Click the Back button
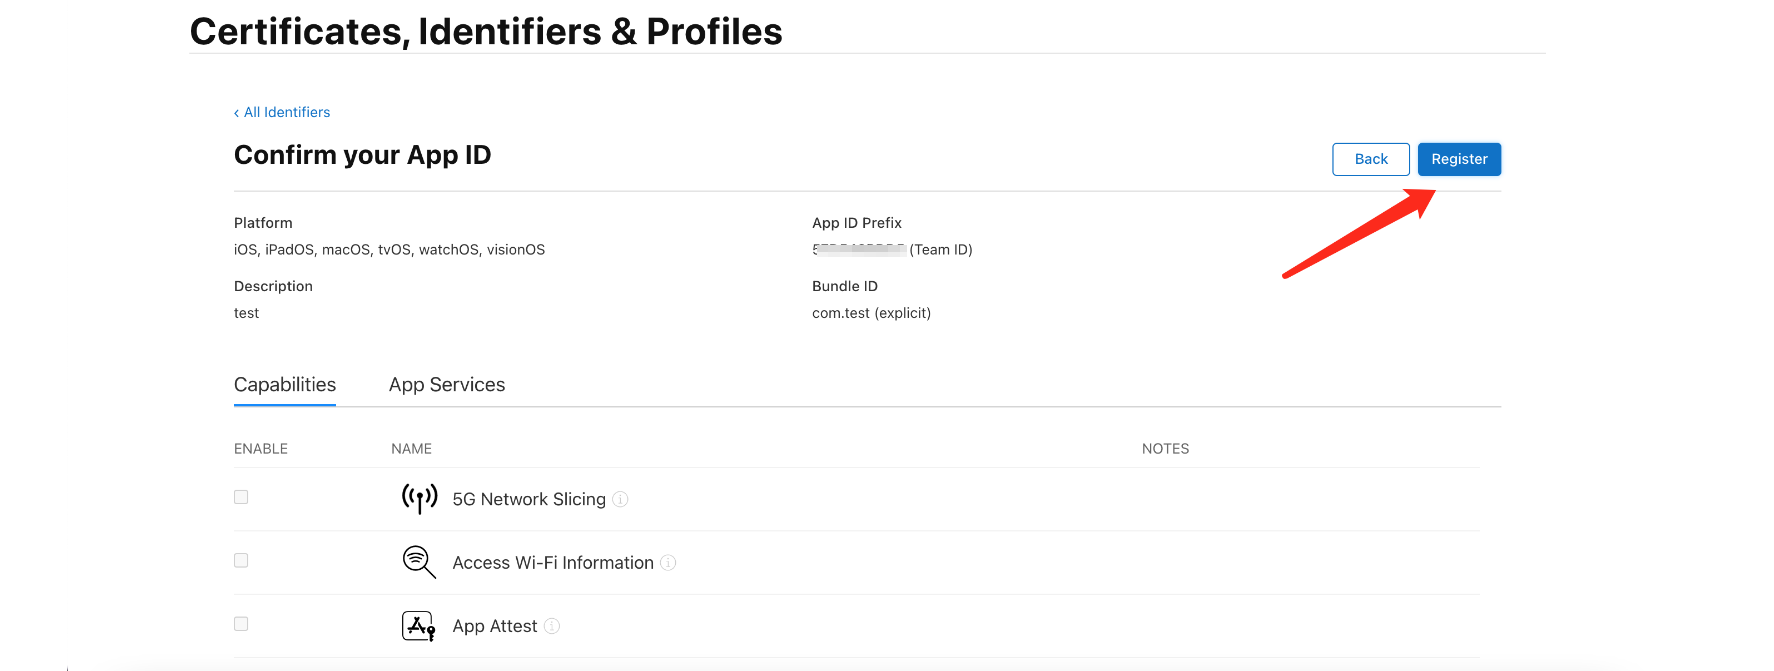Image resolution: width=1774 pixels, height=671 pixels. (x=1371, y=159)
